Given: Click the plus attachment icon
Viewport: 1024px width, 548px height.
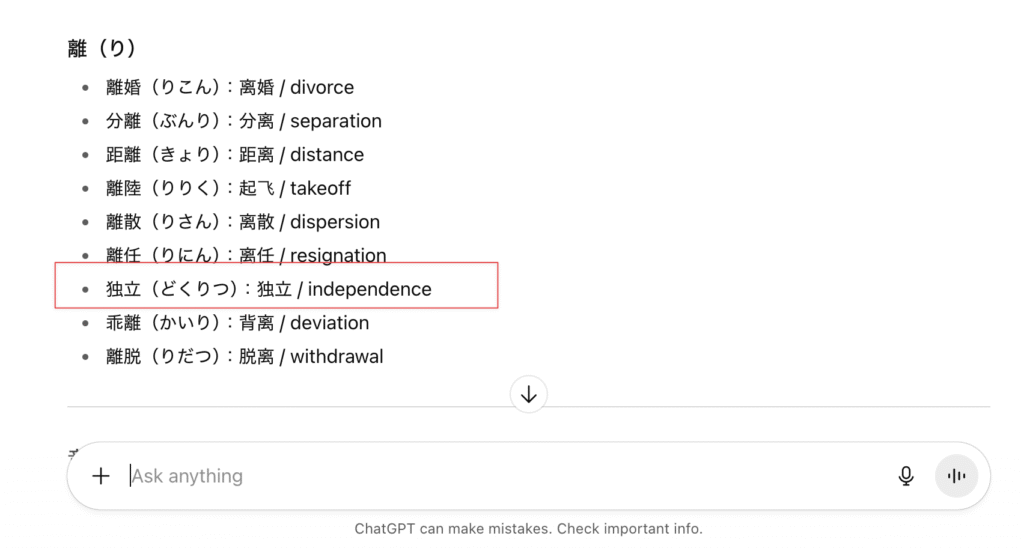Looking at the screenshot, I should pos(100,476).
